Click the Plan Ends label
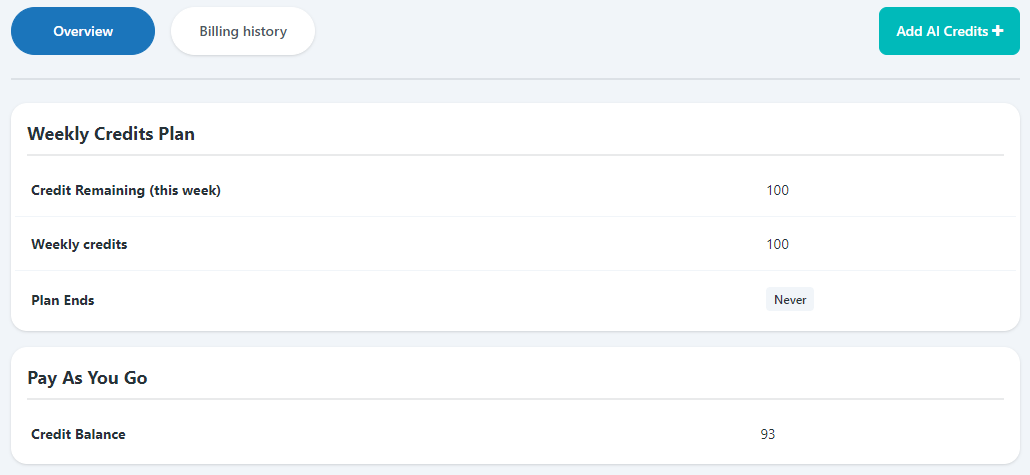Viewport: 1030px width, 475px height. tap(63, 300)
